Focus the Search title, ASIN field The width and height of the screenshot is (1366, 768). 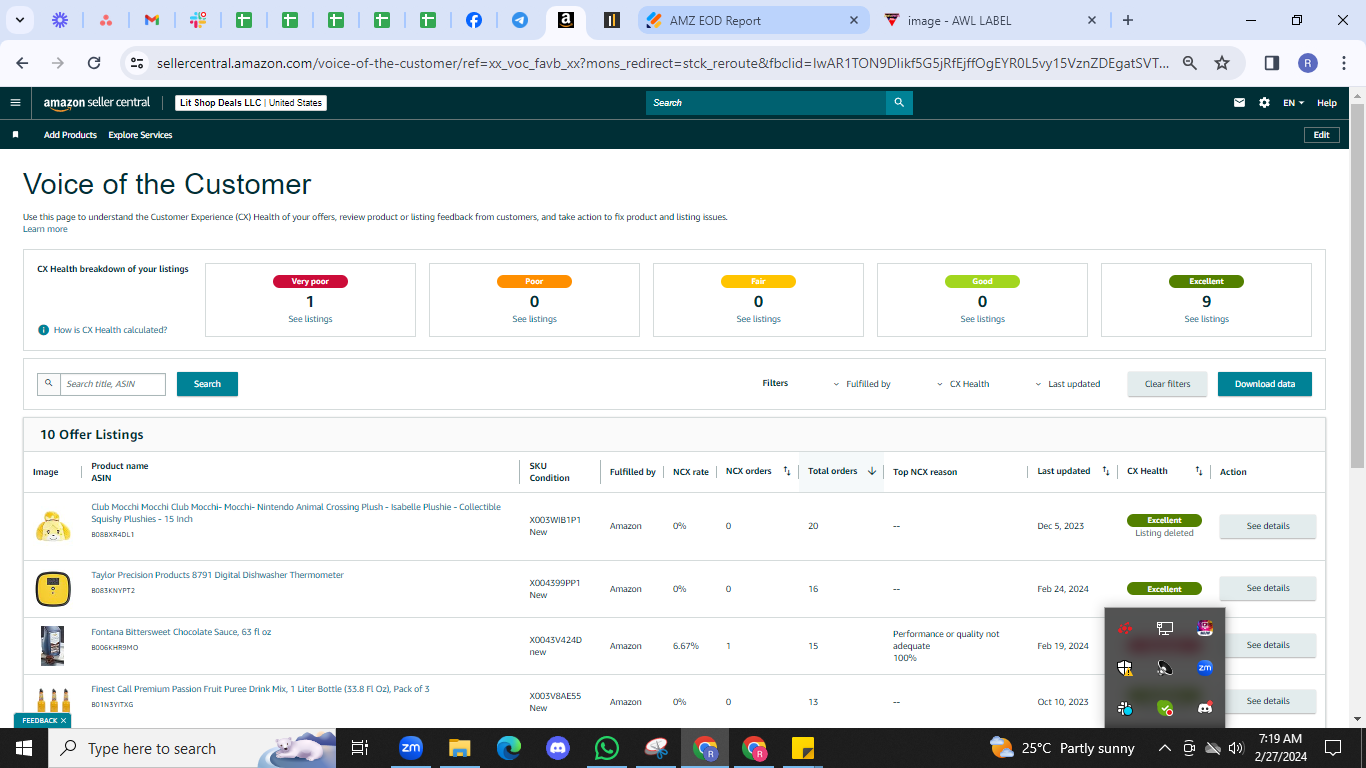click(112, 384)
